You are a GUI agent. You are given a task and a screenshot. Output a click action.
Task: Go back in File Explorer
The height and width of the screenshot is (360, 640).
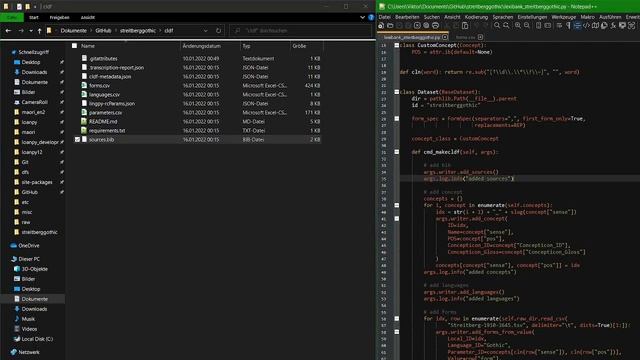9,31
